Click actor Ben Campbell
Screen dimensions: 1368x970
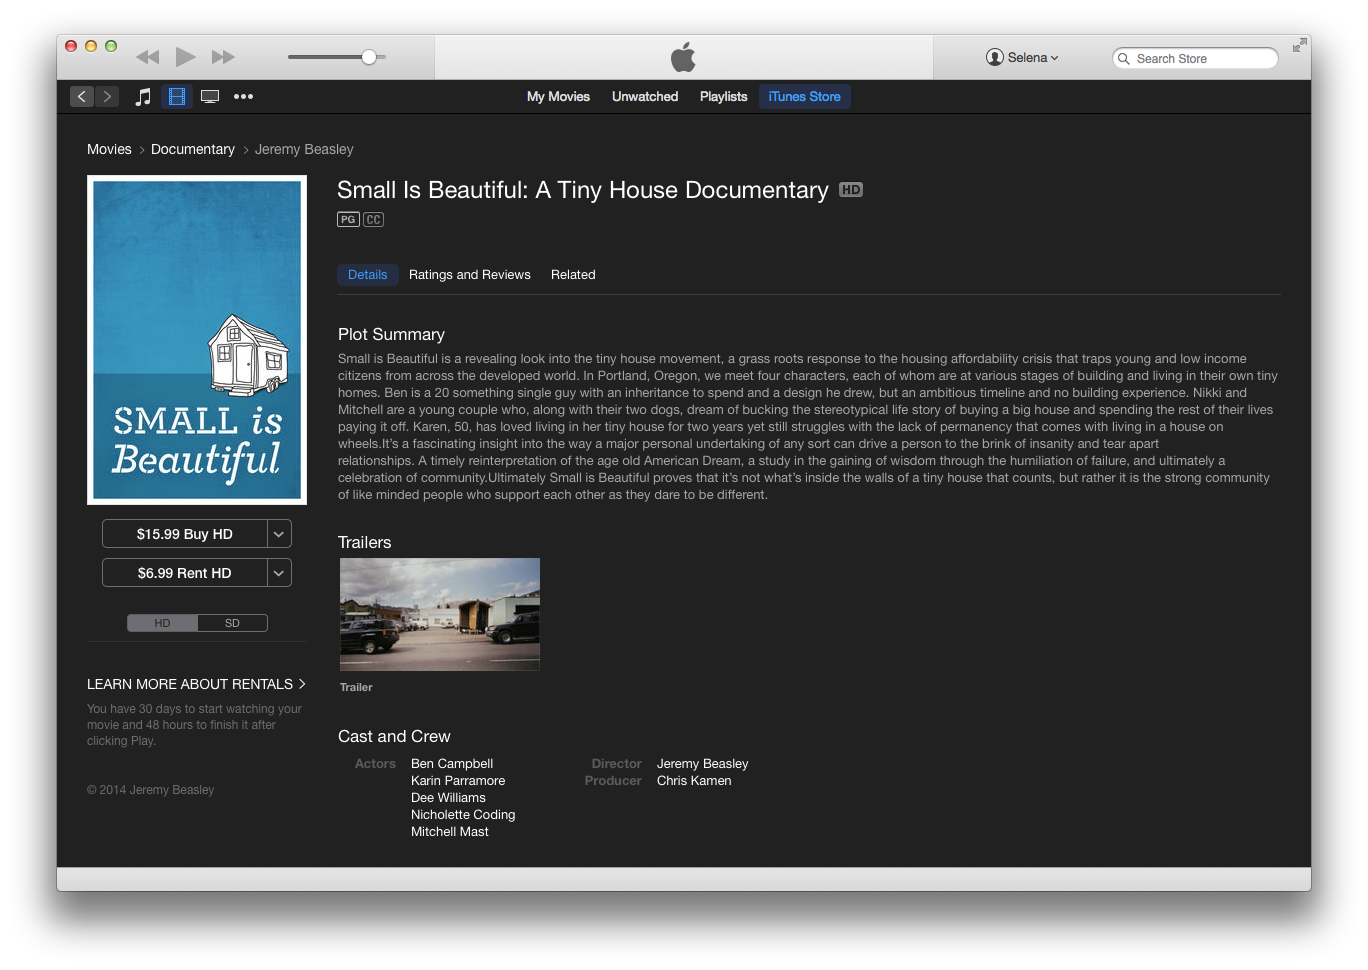pos(452,764)
